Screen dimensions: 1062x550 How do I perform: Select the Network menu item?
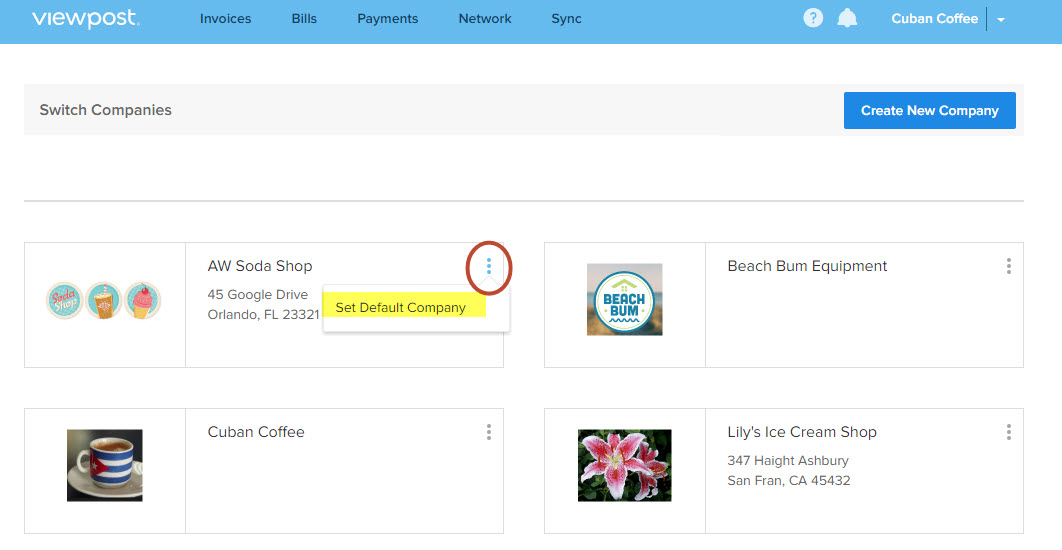485,19
